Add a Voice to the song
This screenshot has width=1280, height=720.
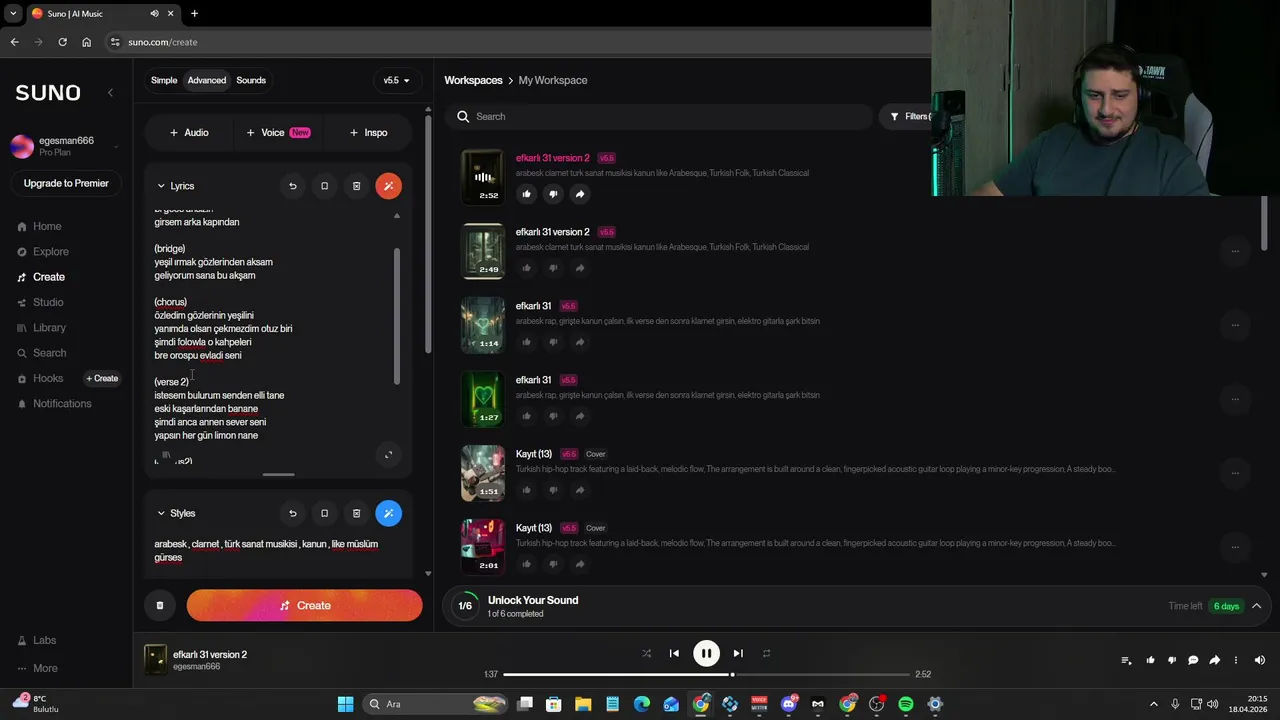[278, 132]
